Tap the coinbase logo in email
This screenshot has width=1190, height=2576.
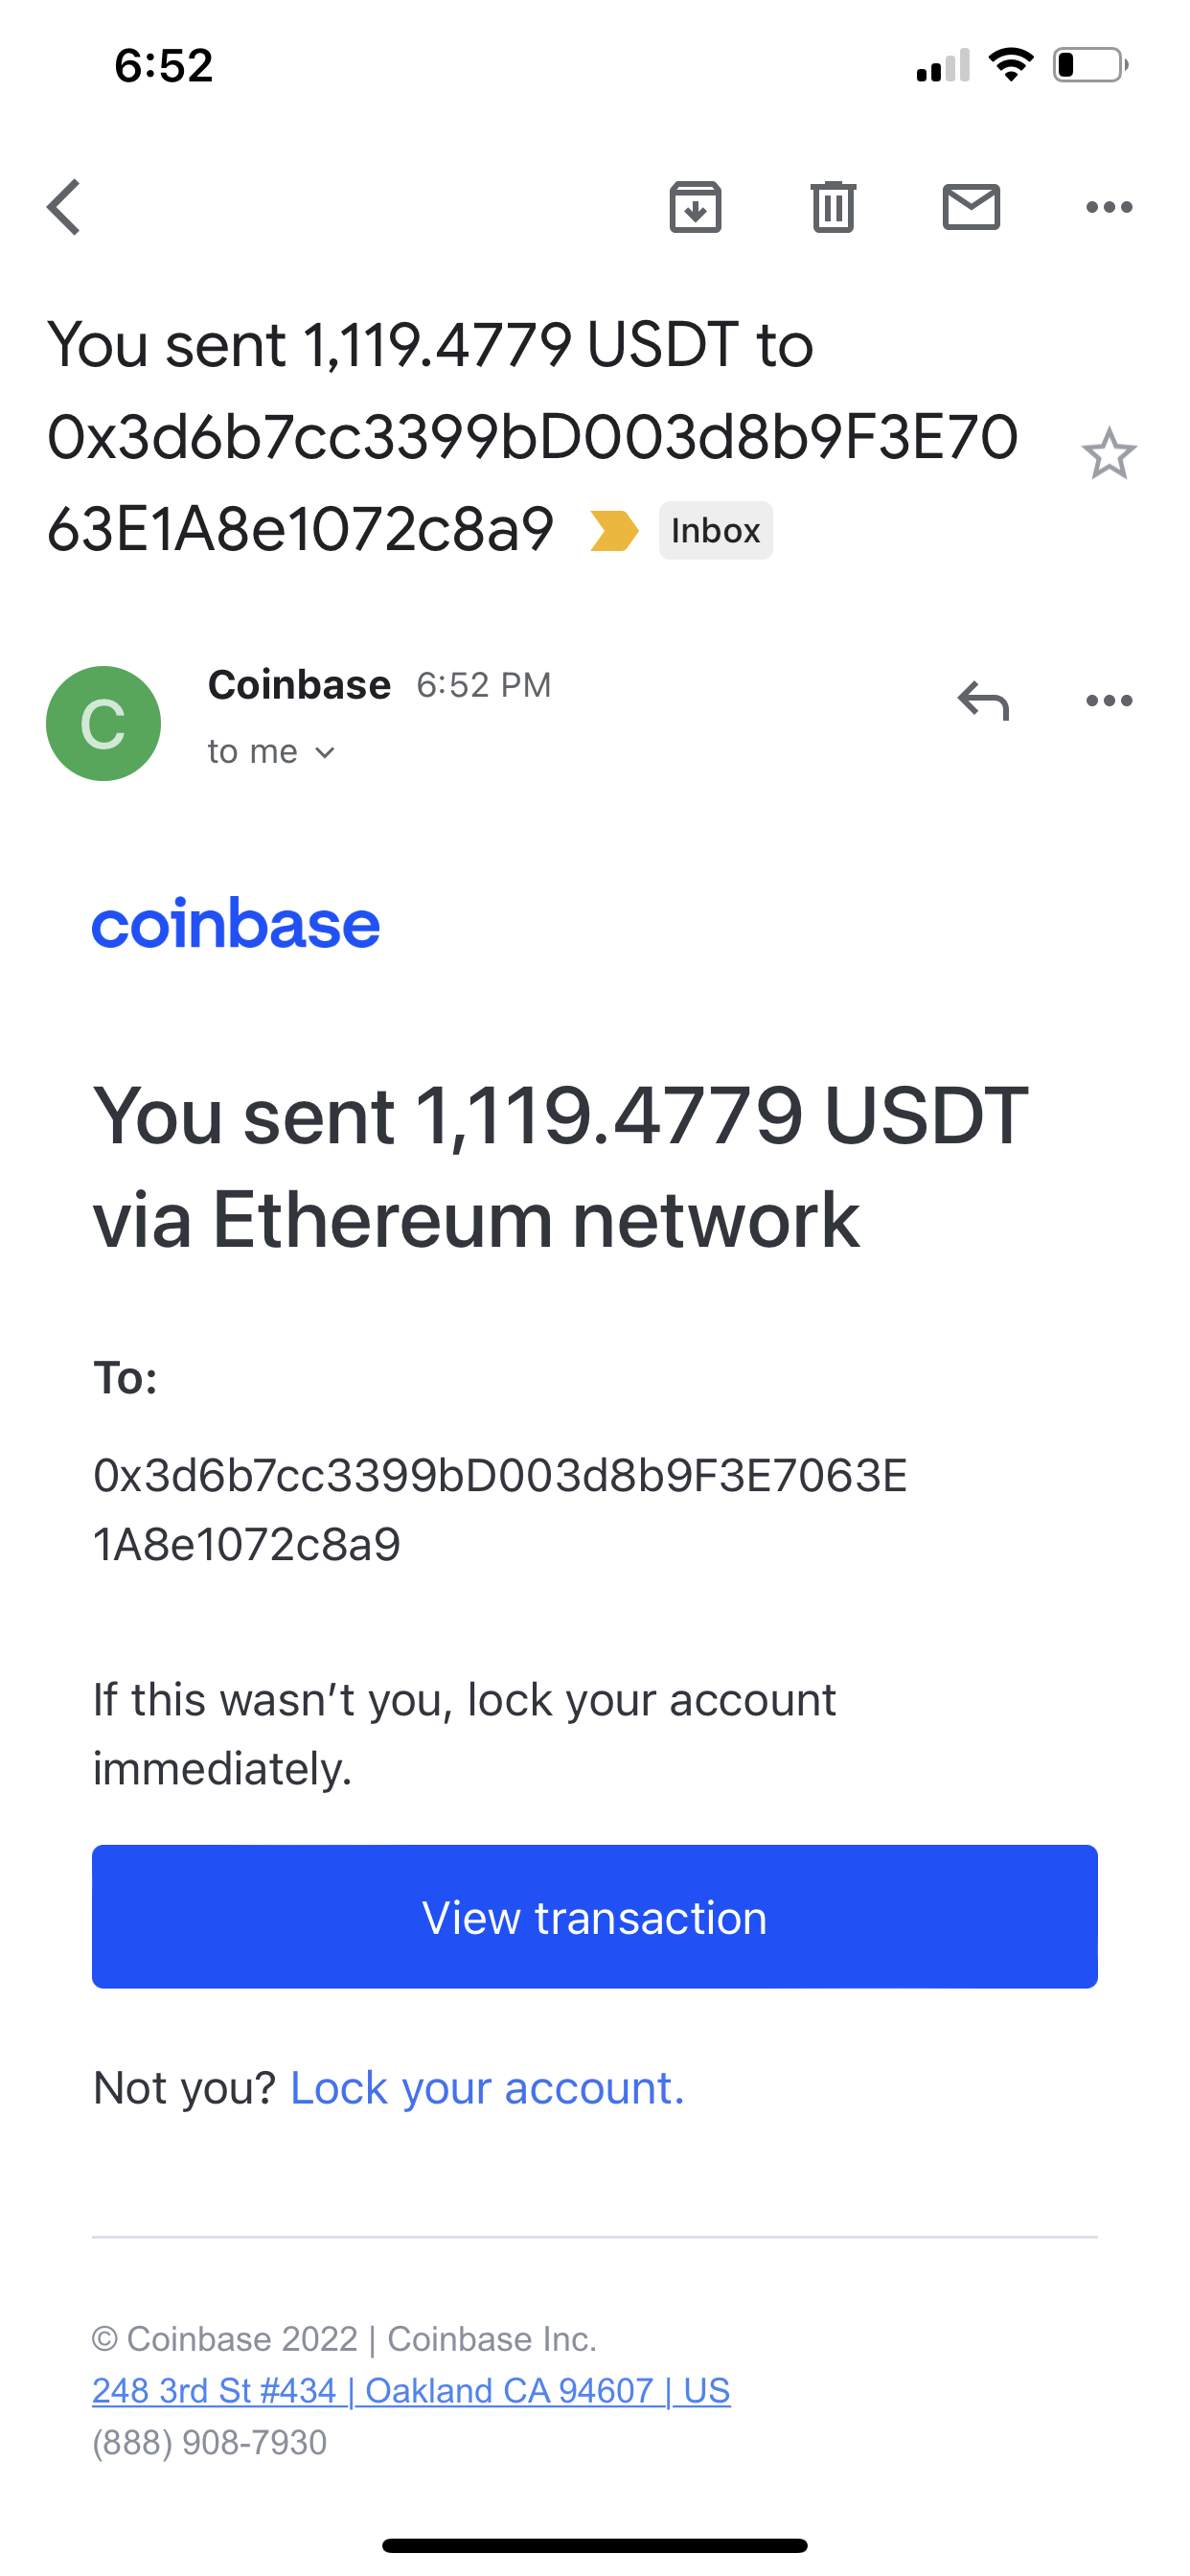[236, 924]
